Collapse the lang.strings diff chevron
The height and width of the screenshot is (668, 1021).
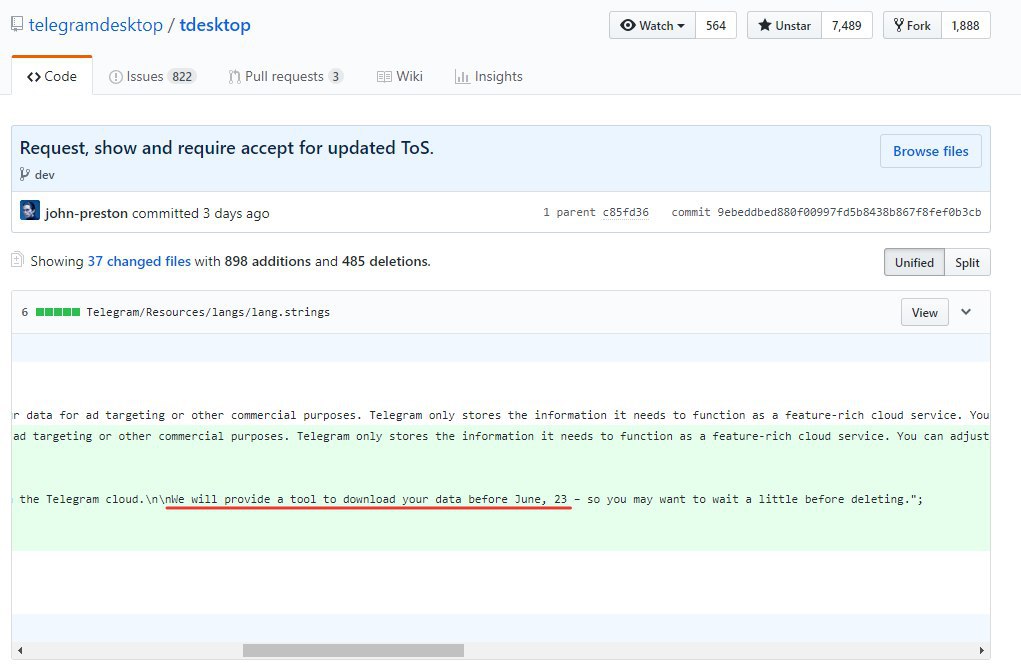[x=966, y=312]
